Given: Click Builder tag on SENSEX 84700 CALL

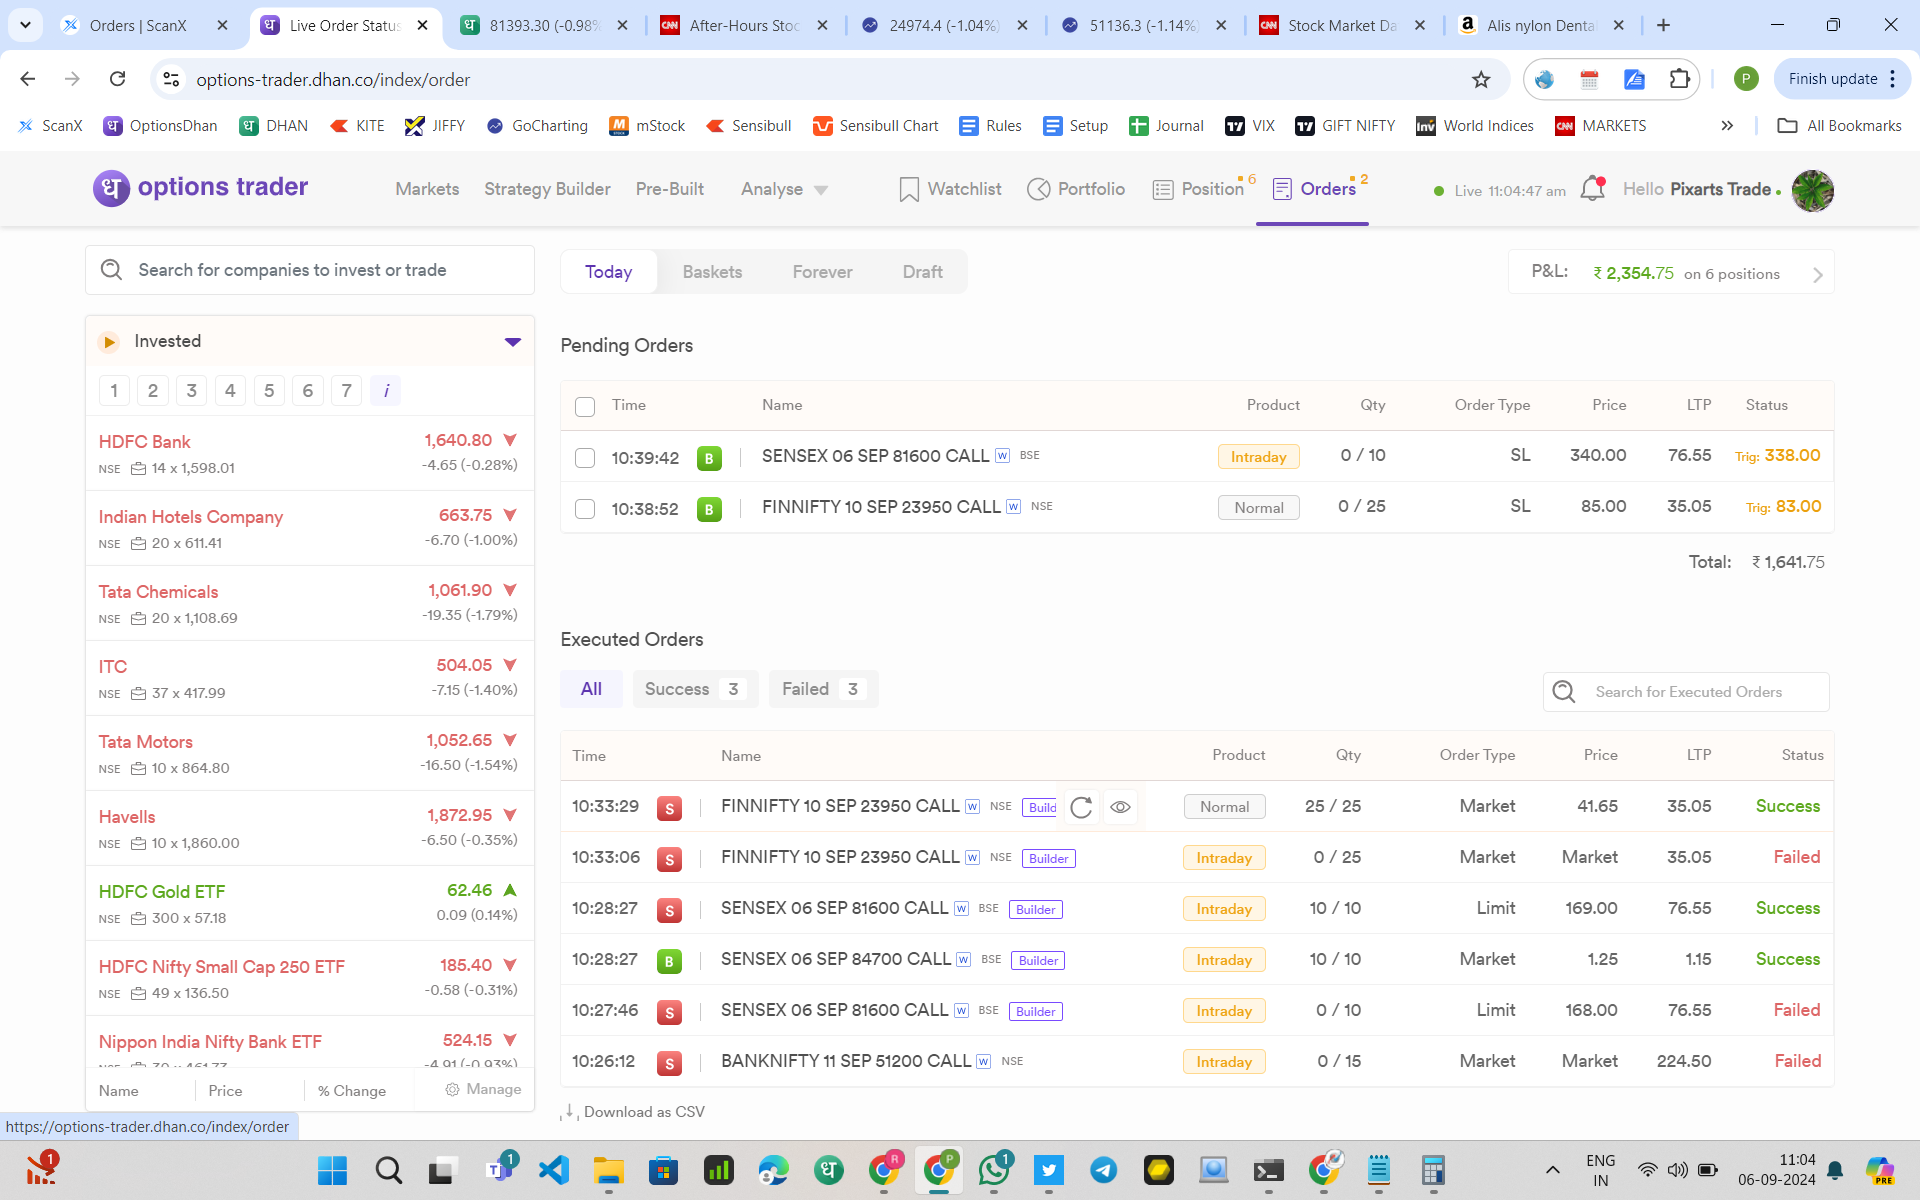Looking at the screenshot, I should tap(1038, 960).
